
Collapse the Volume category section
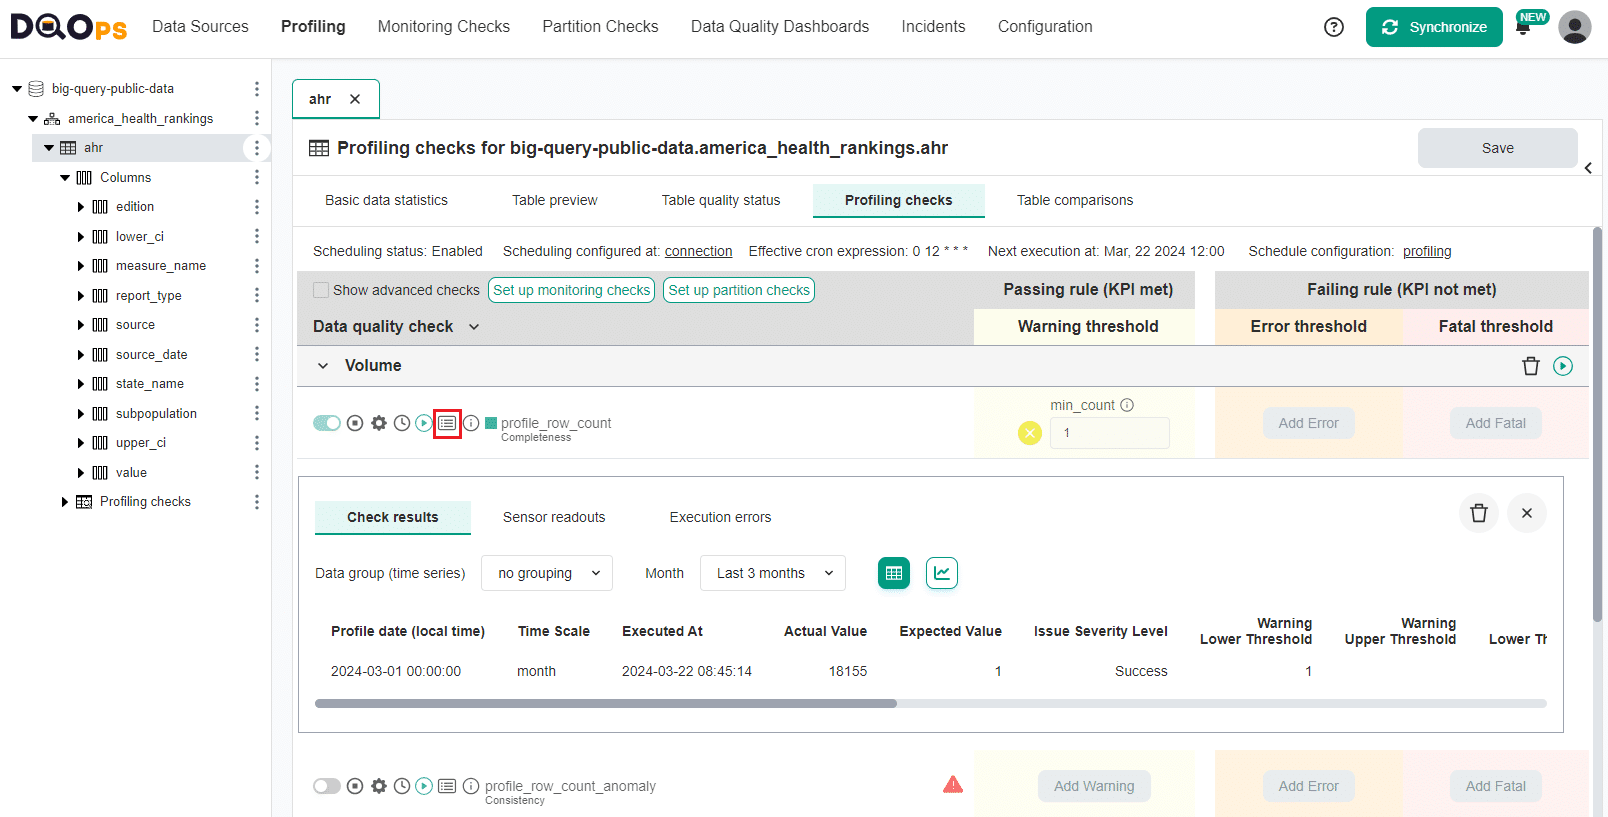[x=323, y=366]
